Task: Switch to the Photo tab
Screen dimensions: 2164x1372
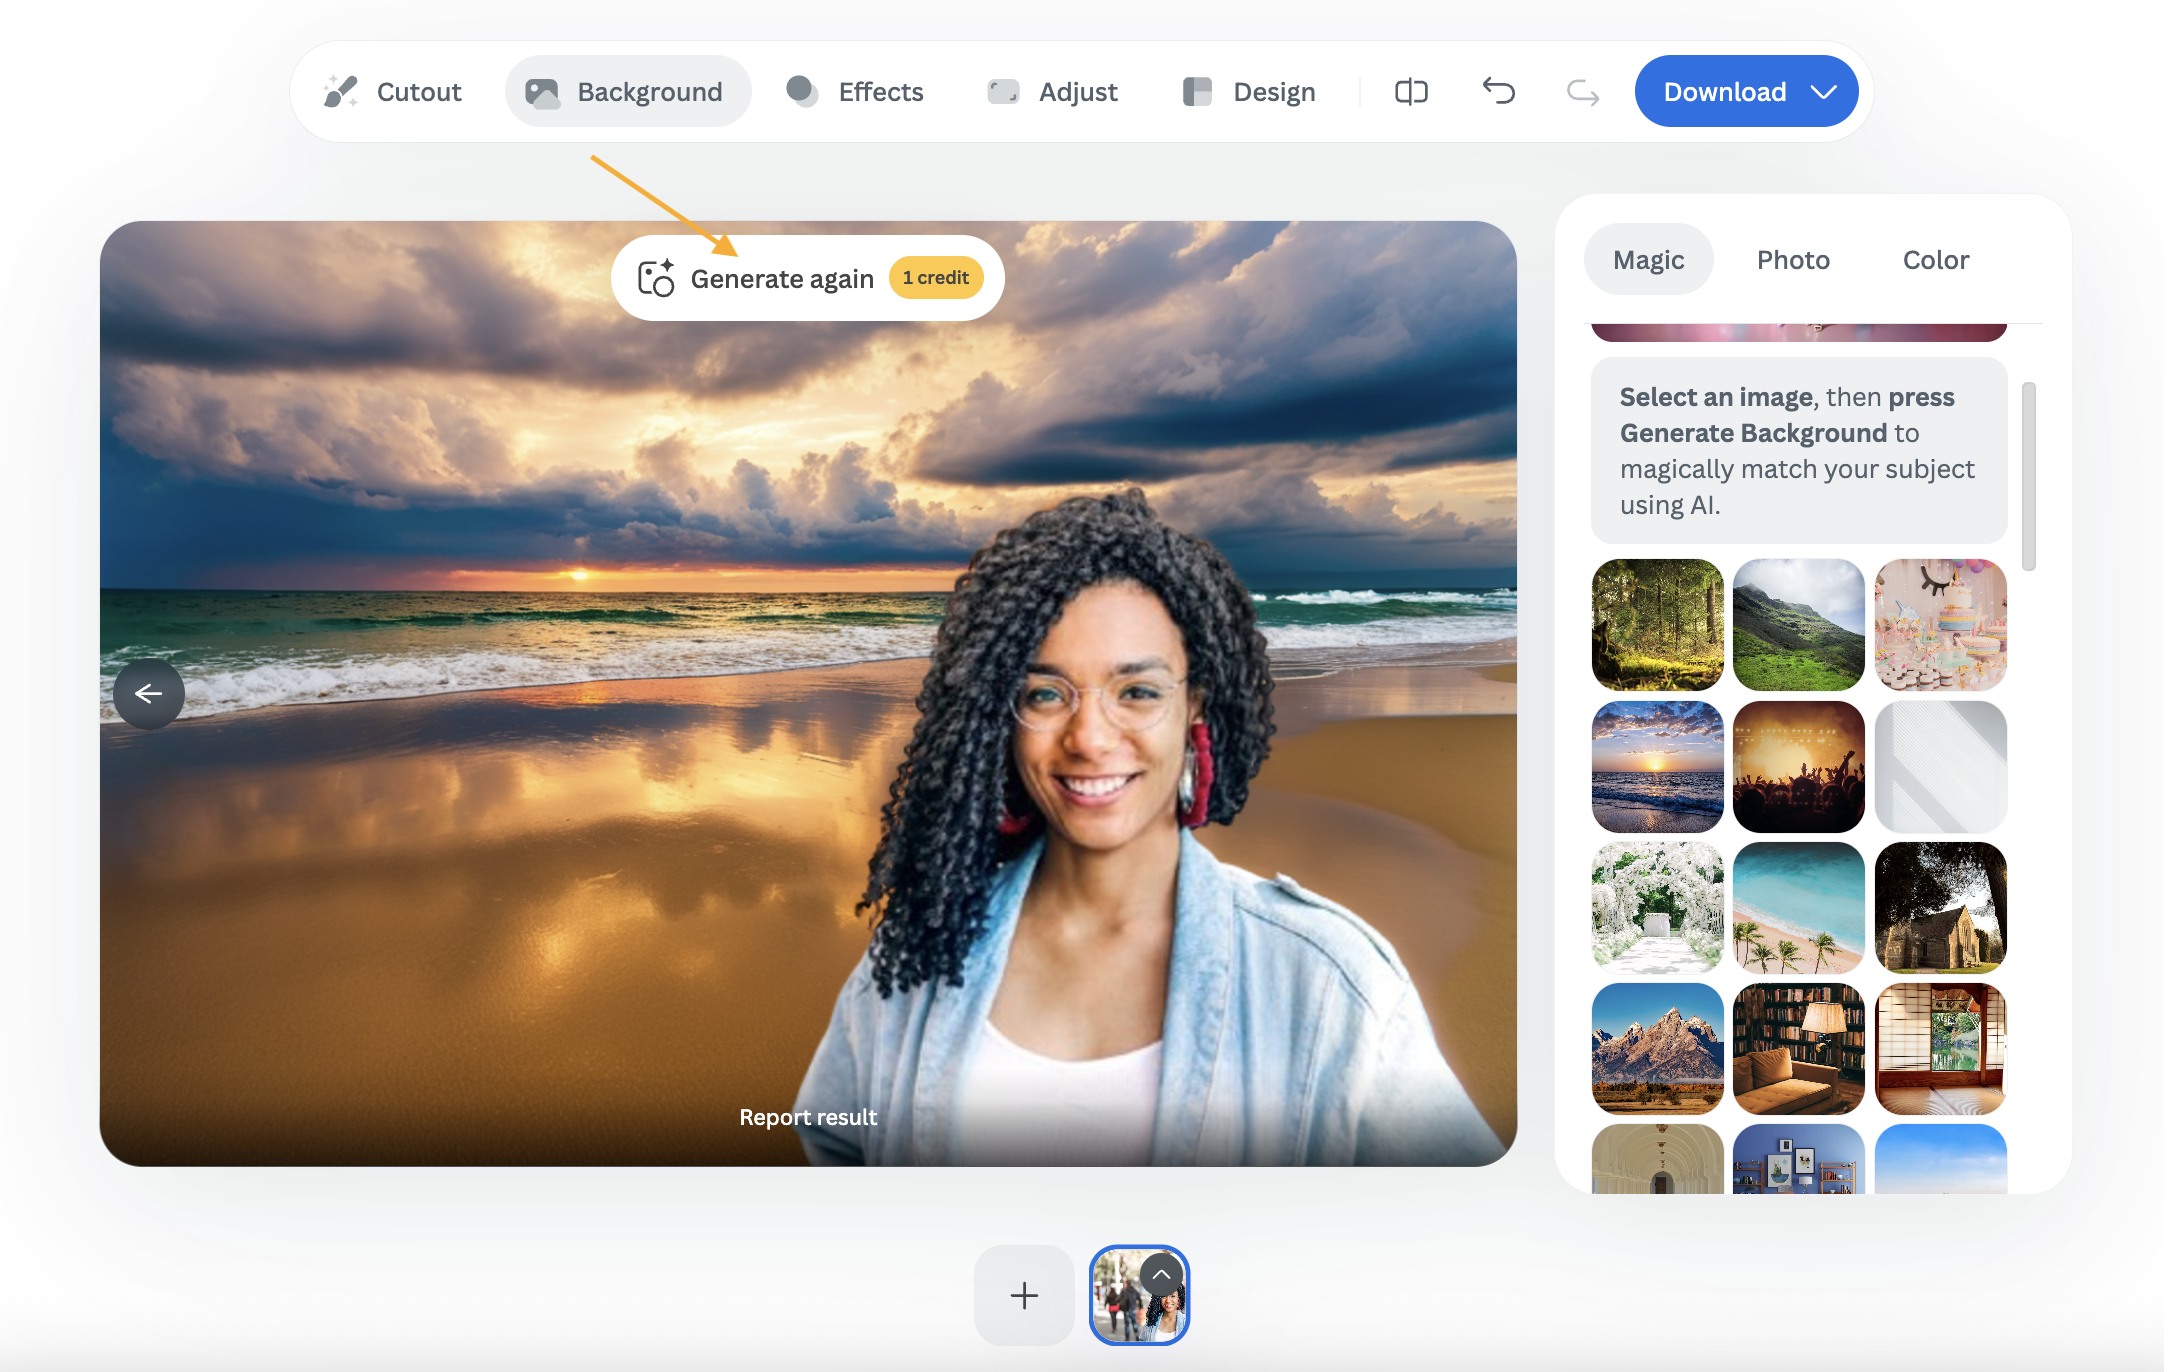Action: [1793, 260]
